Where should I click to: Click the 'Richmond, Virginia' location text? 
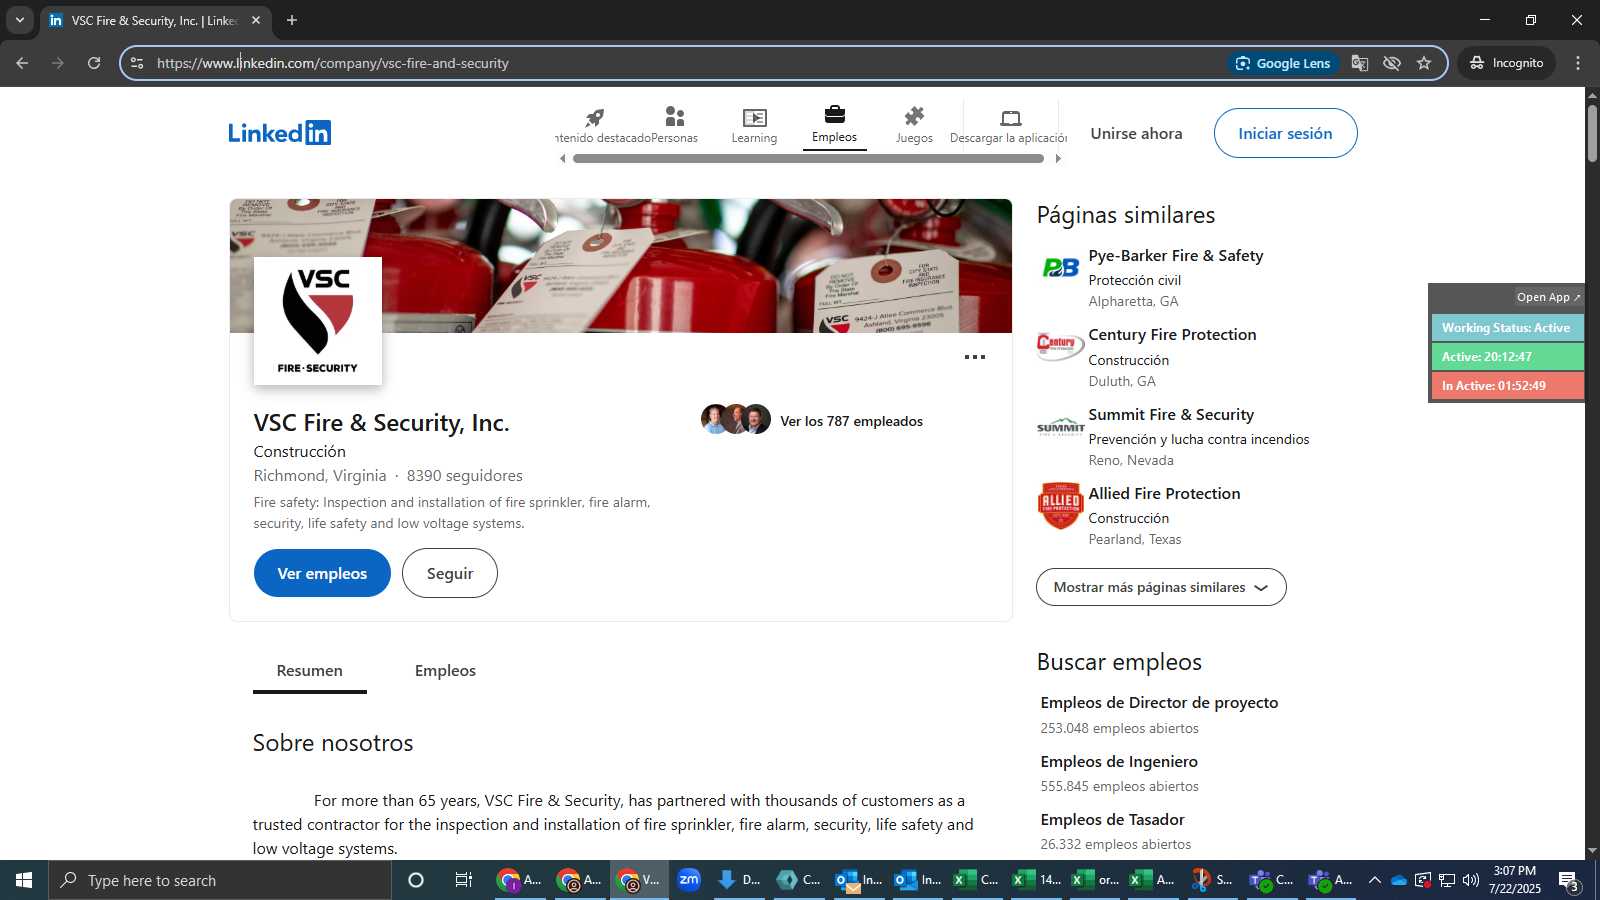pyautogui.click(x=320, y=476)
